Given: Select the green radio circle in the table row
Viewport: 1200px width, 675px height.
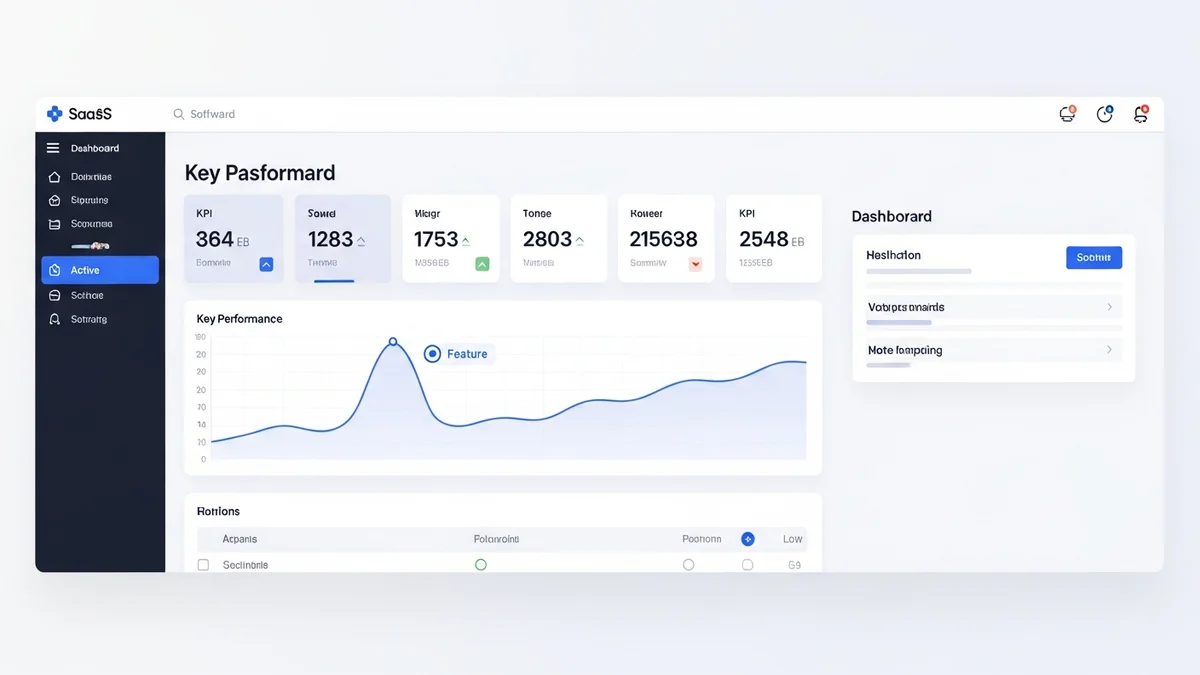Looking at the screenshot, I should coord(480,565).
